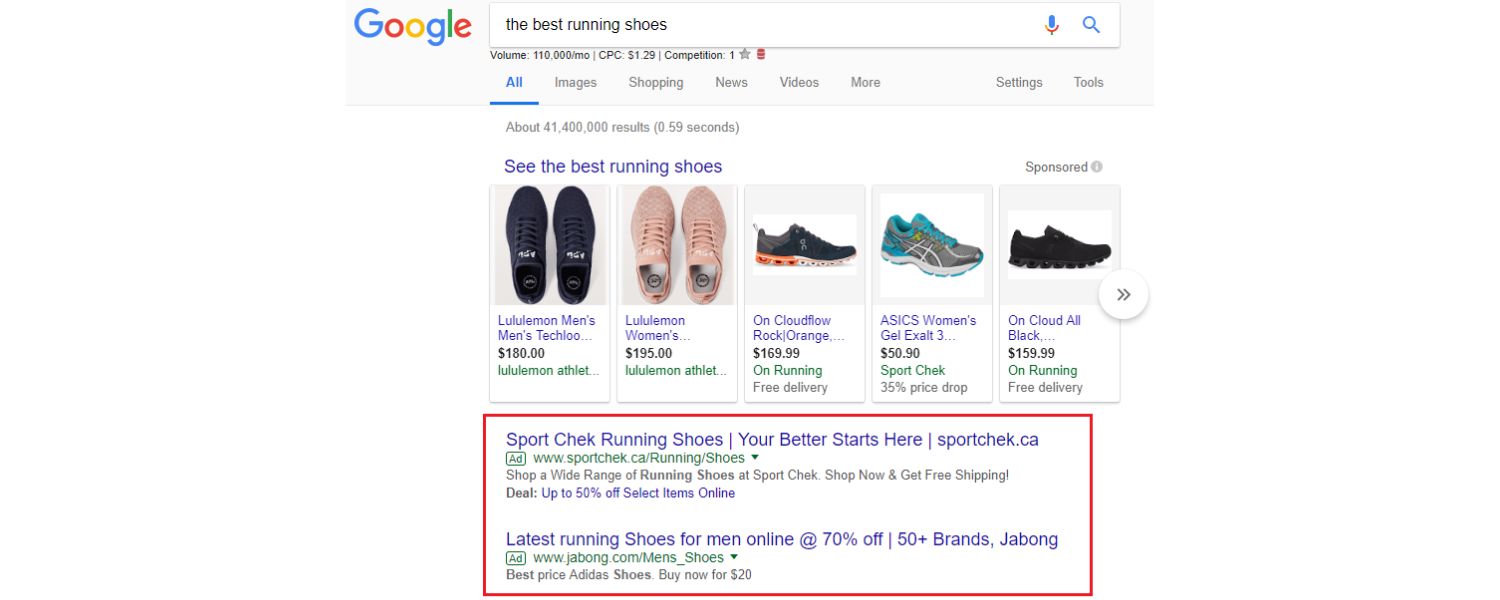
Task: Click the ASICS Women's Gel Exalt shoe image
Action: point(932,245)
